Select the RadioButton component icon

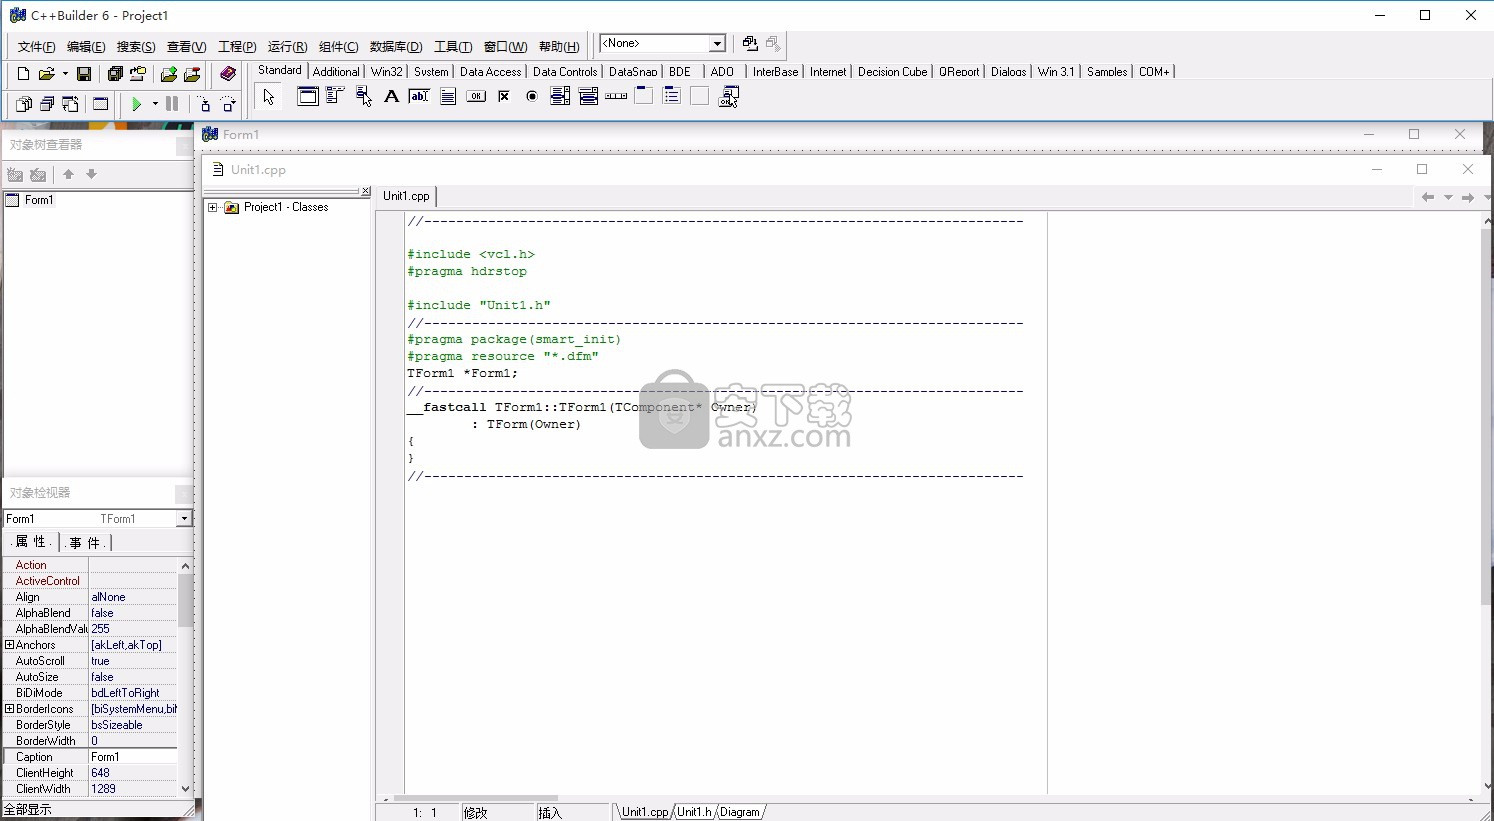pos(532,97)
